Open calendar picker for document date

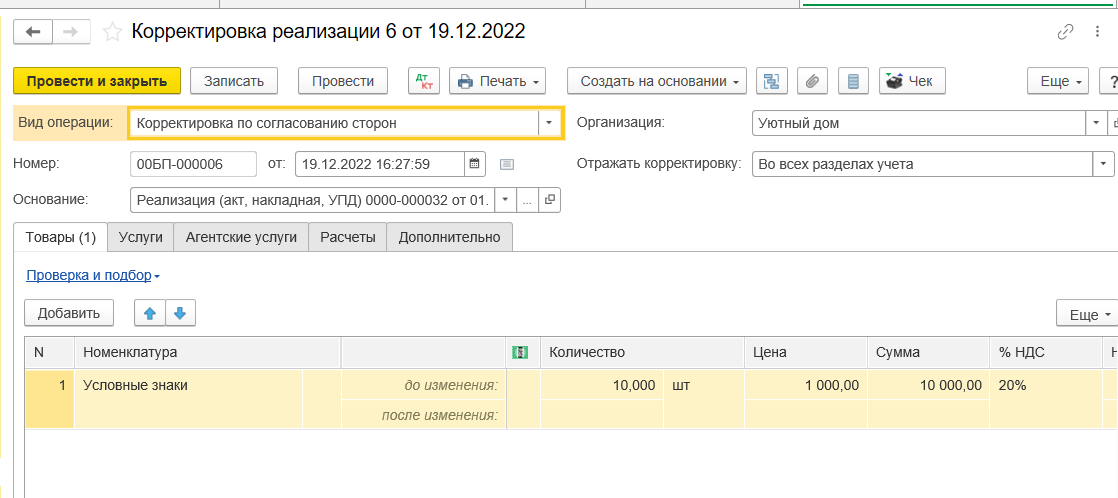pos(476,164)
